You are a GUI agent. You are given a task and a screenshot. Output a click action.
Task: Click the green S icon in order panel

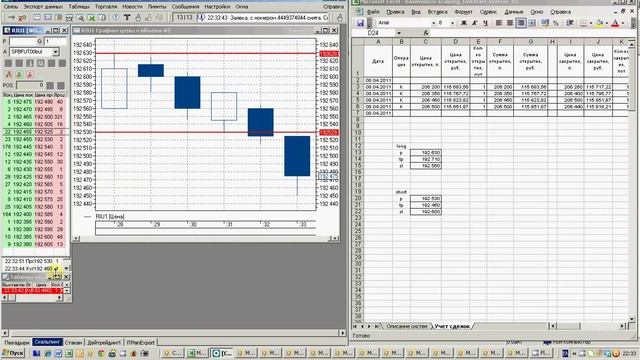[x=19, y=74]
